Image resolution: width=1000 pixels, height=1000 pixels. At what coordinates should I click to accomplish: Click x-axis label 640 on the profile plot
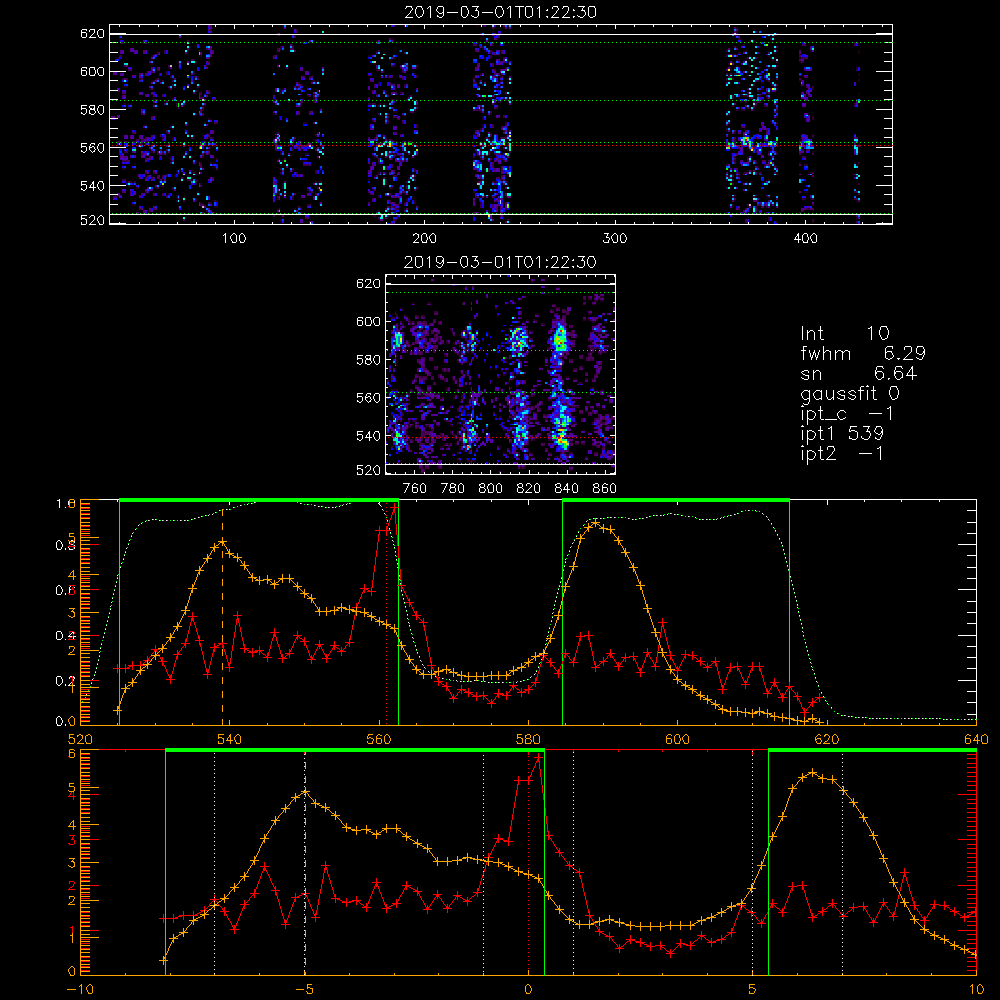click(x=976, y=739)
